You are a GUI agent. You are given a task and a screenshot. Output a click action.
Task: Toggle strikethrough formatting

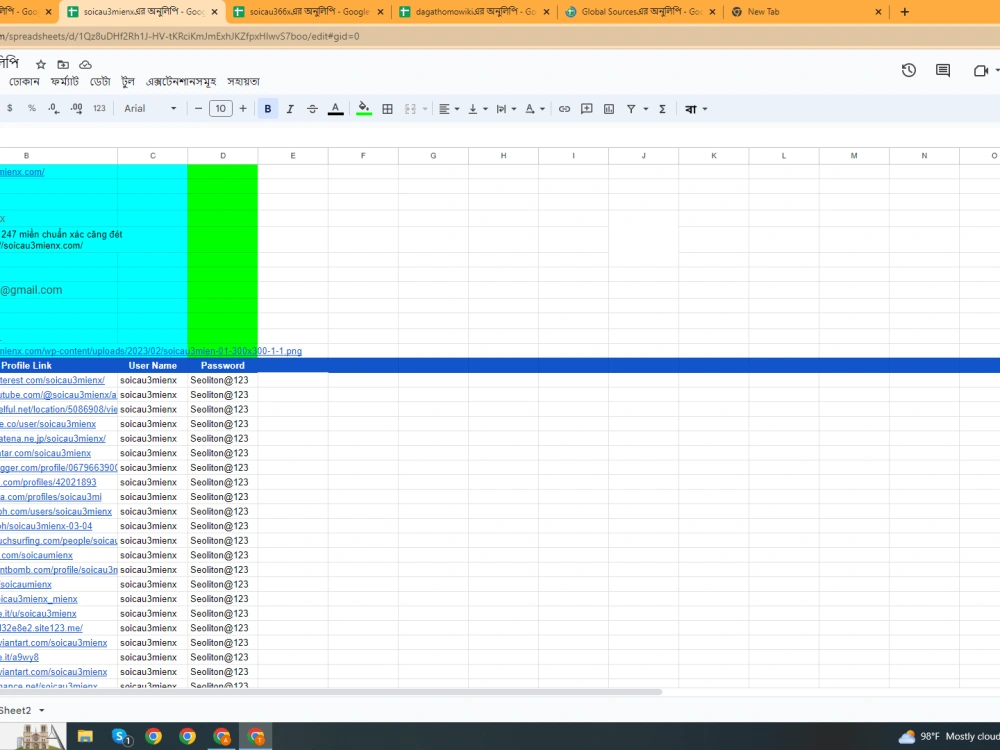[x=312, y=109]
